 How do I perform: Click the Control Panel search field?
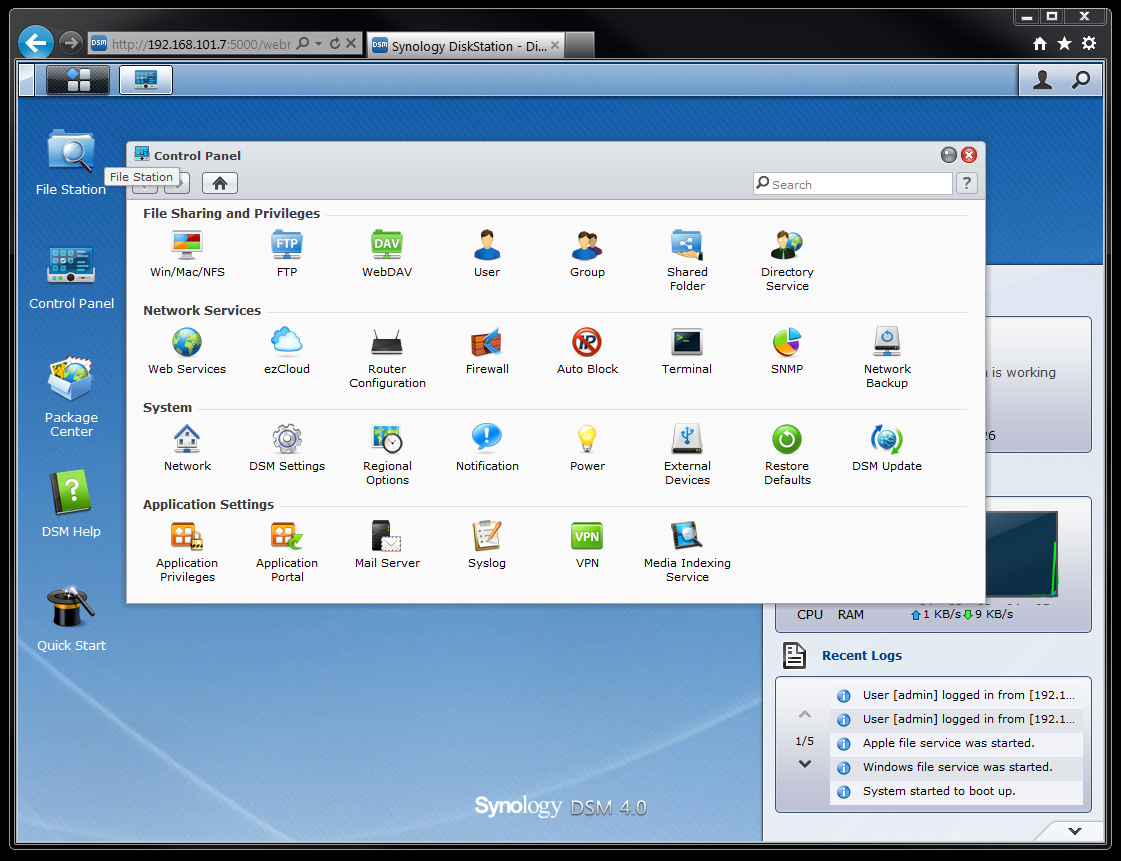pyautogui.click(x=853, y=184)
